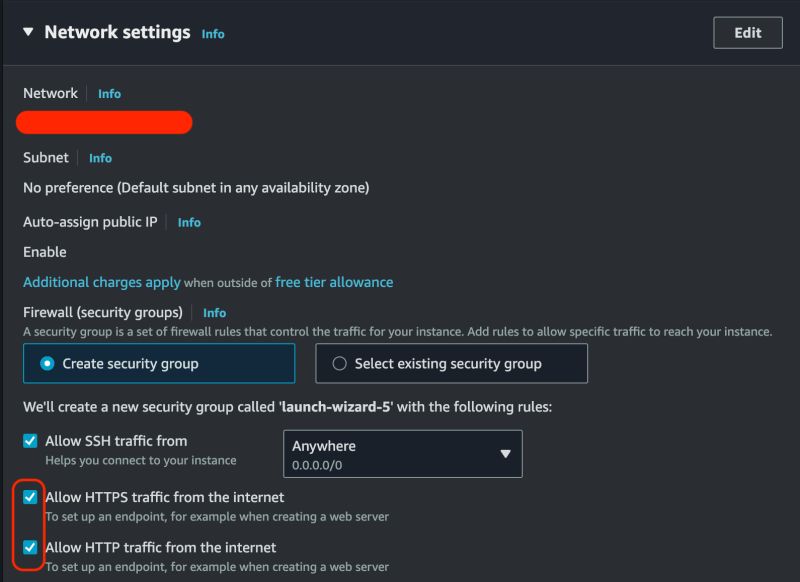
Task: Click the Network settings heading text
Action: [x=117, y=32]
